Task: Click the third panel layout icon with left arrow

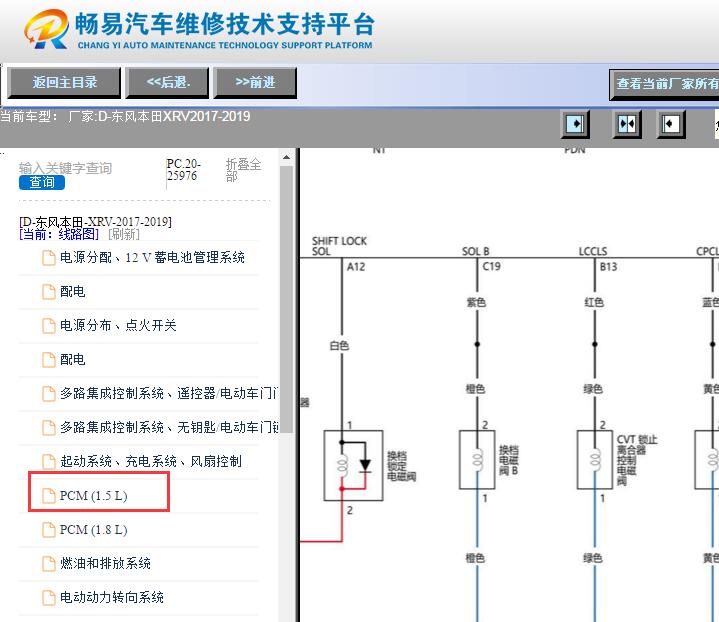Action: 670,124
